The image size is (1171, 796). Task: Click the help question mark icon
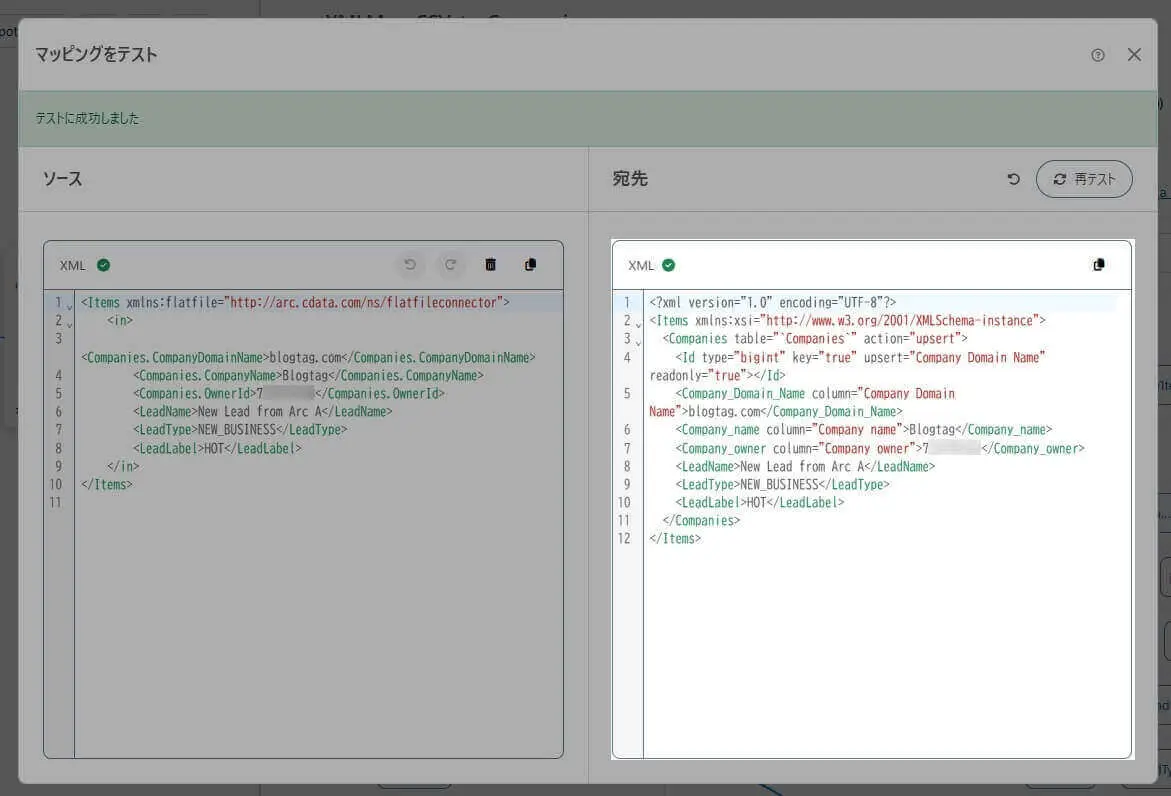[x=1098, y=55]
